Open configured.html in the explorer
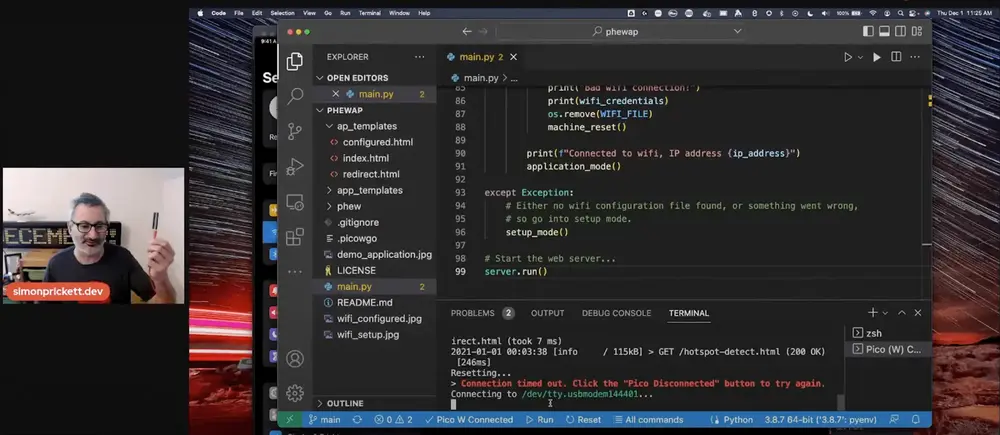Image resolution: width=1000 pixels, height=435 pixels. (378, 142)
